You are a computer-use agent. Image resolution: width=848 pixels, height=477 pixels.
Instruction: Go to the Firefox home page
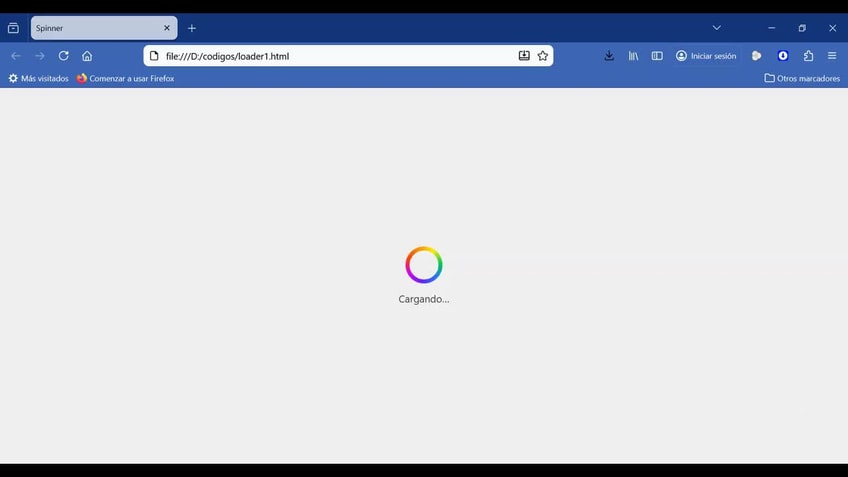(87, 56)
